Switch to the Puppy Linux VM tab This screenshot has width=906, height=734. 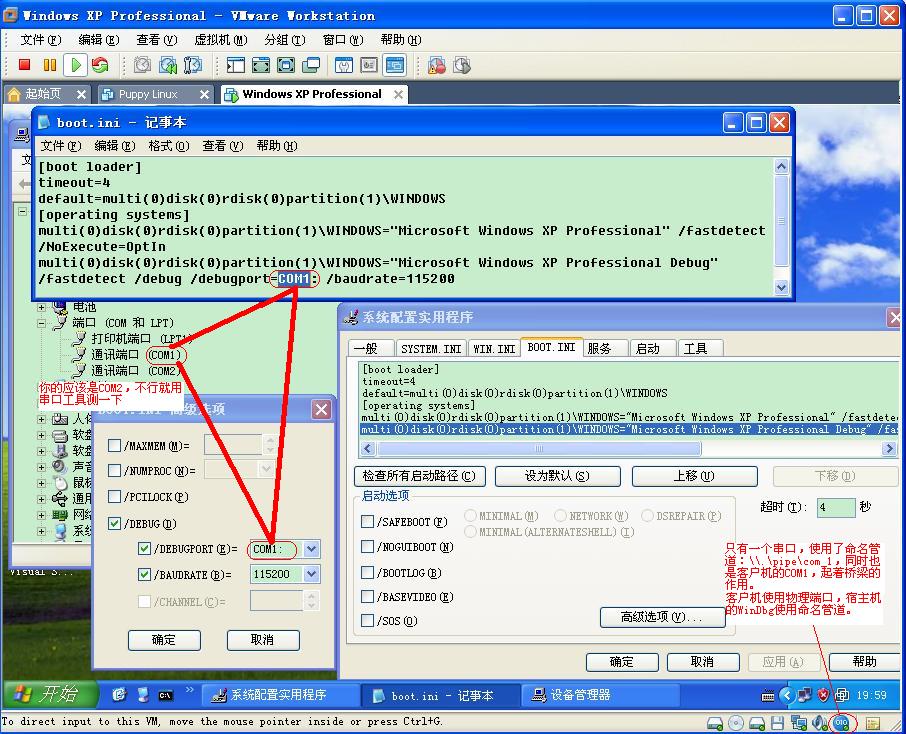click(154, 94)
